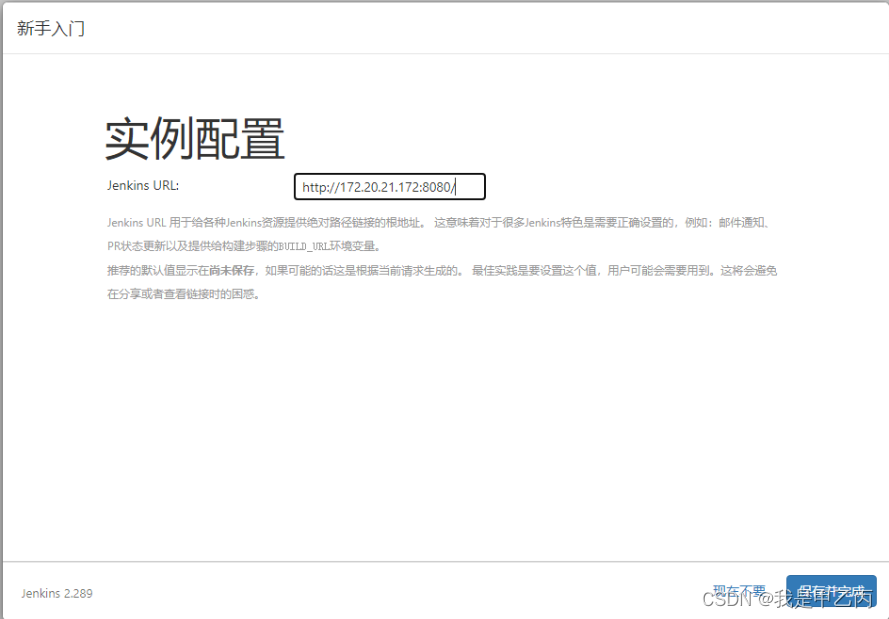Screen dimensions: 889x619
Task: Click the 实例配置 heading
Action: click(194, 139)
